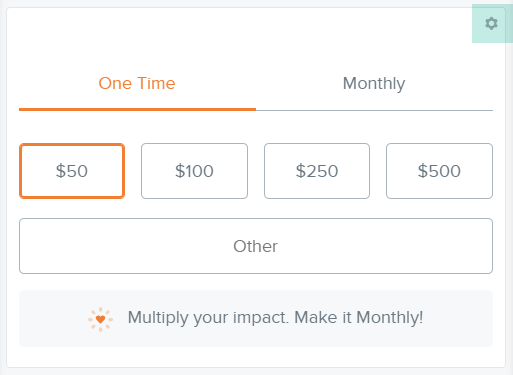Set gift frequency to Monthly
The image size is (513, 375).
pos(374,83)
